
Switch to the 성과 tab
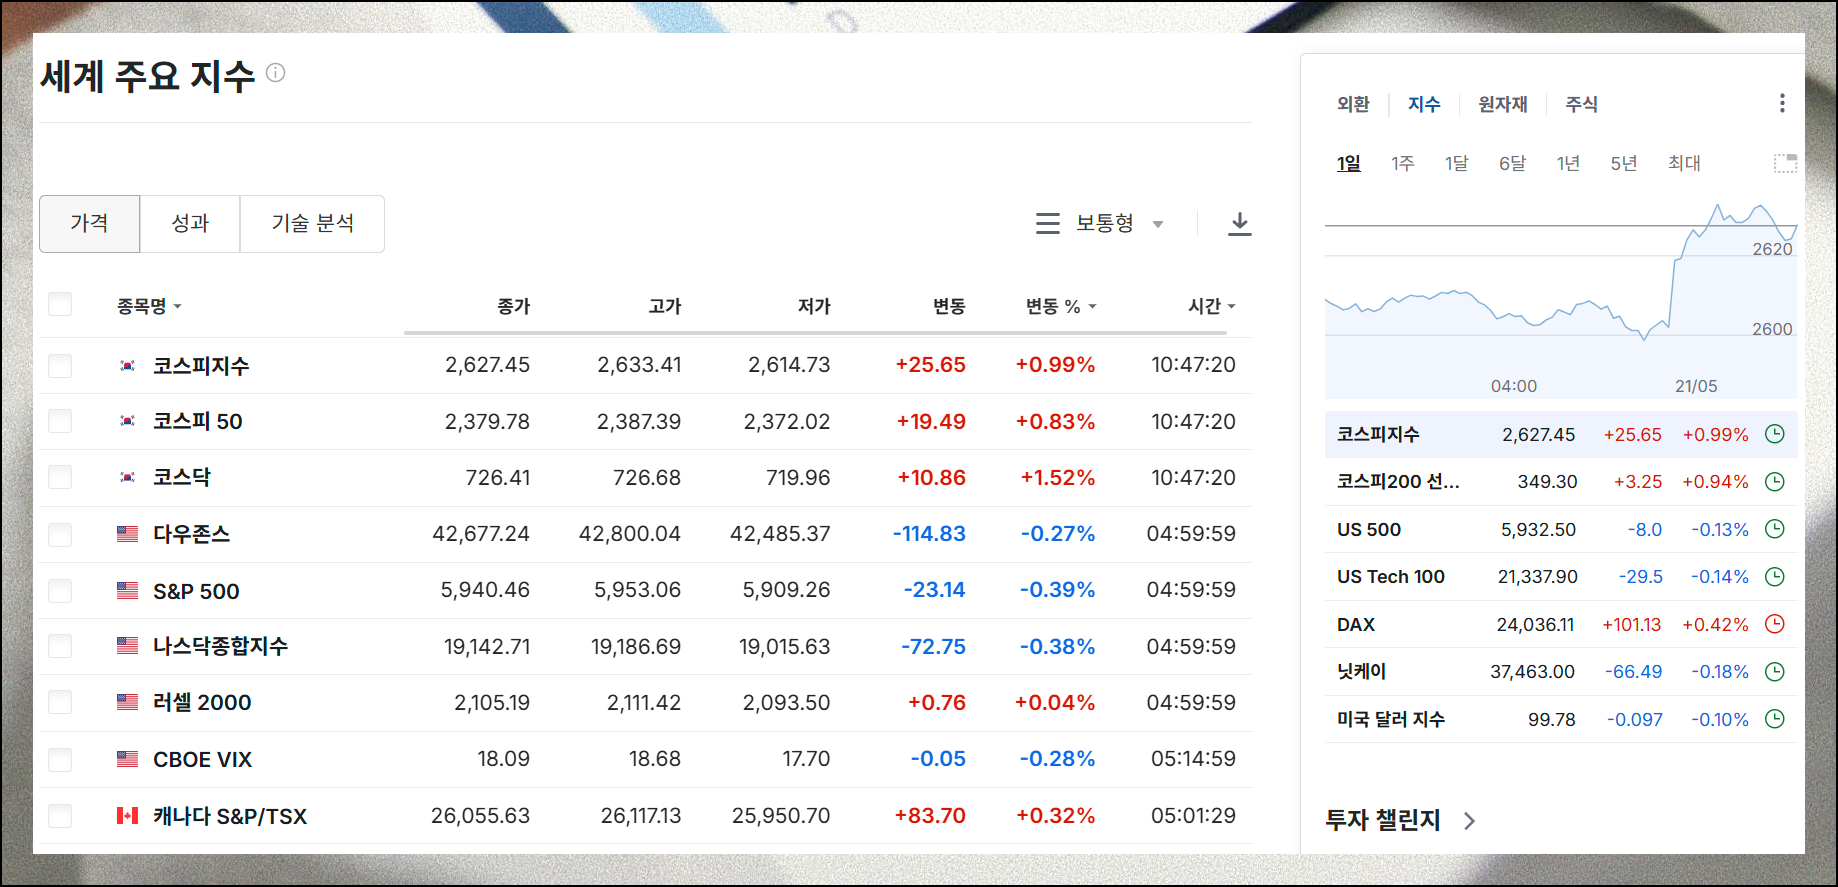point(190,223)
